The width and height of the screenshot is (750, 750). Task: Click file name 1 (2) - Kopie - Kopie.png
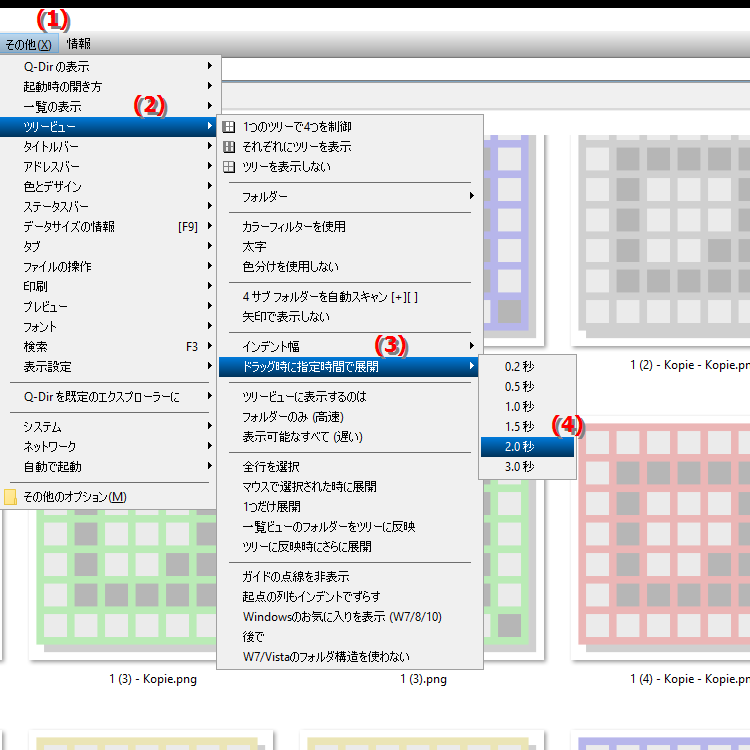click(x=690, y=365)
